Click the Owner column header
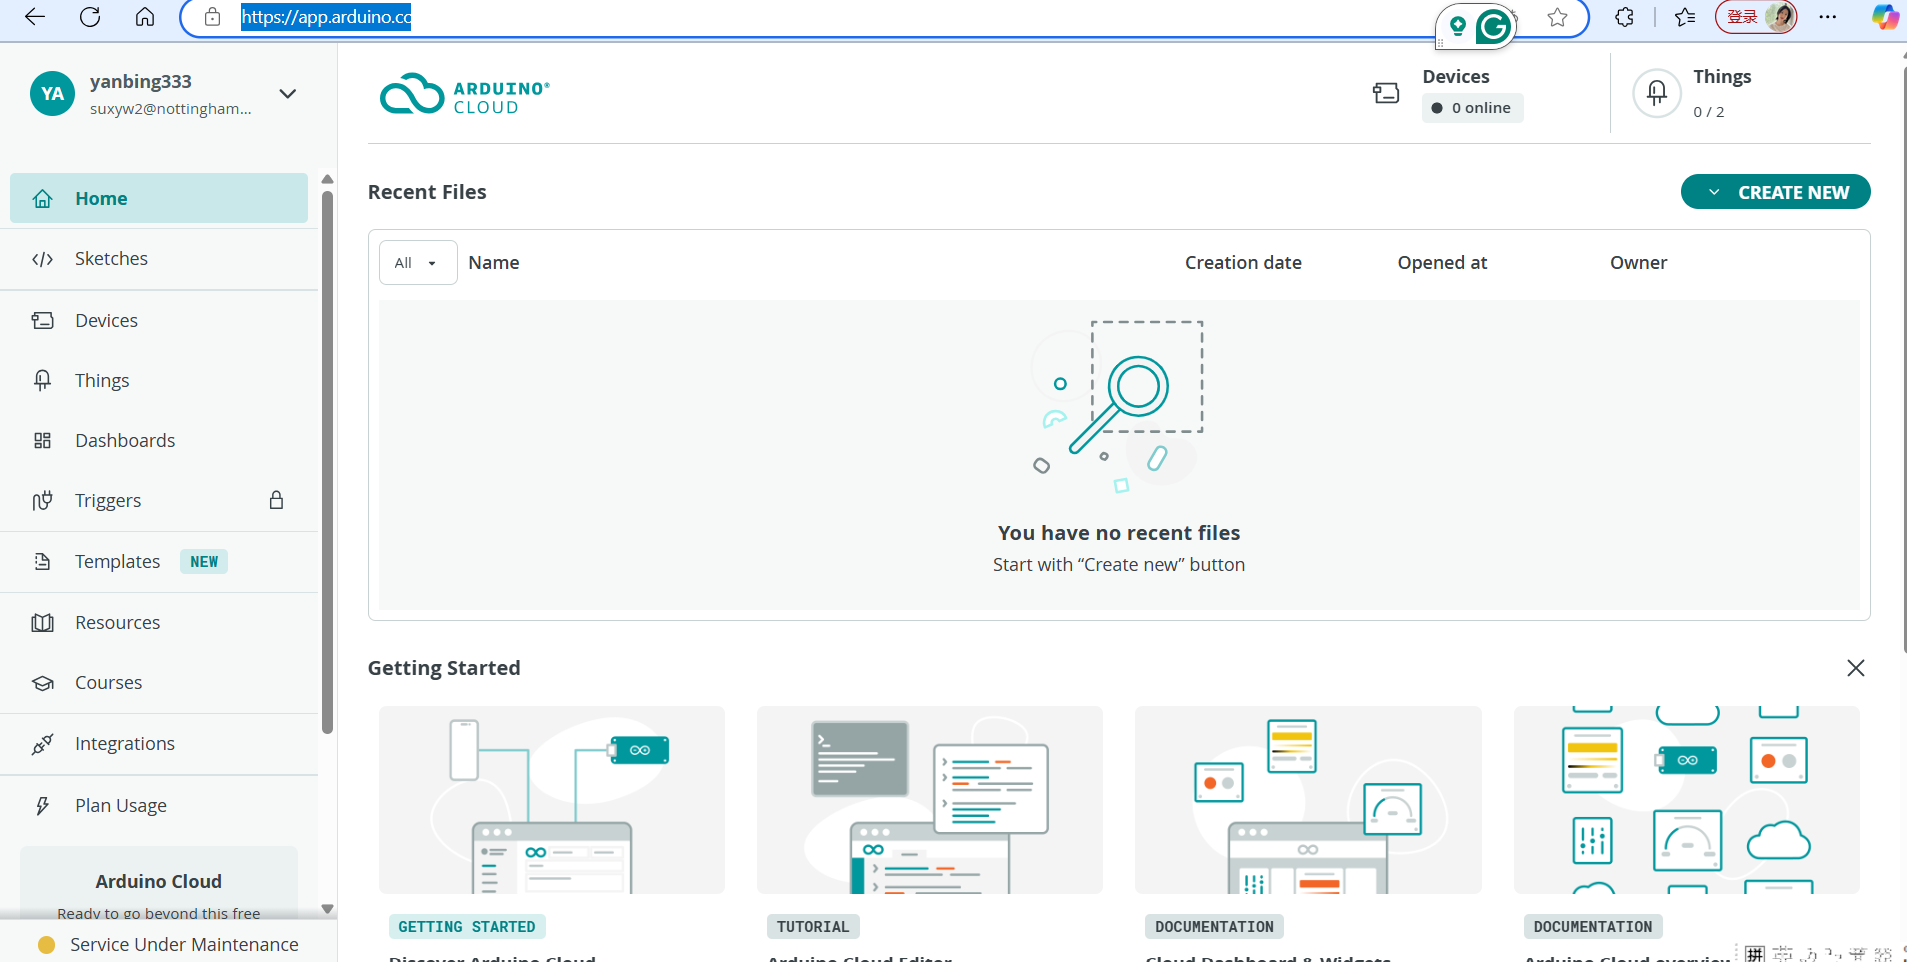Screen dimensions: 1907x962 point(1638,263)
